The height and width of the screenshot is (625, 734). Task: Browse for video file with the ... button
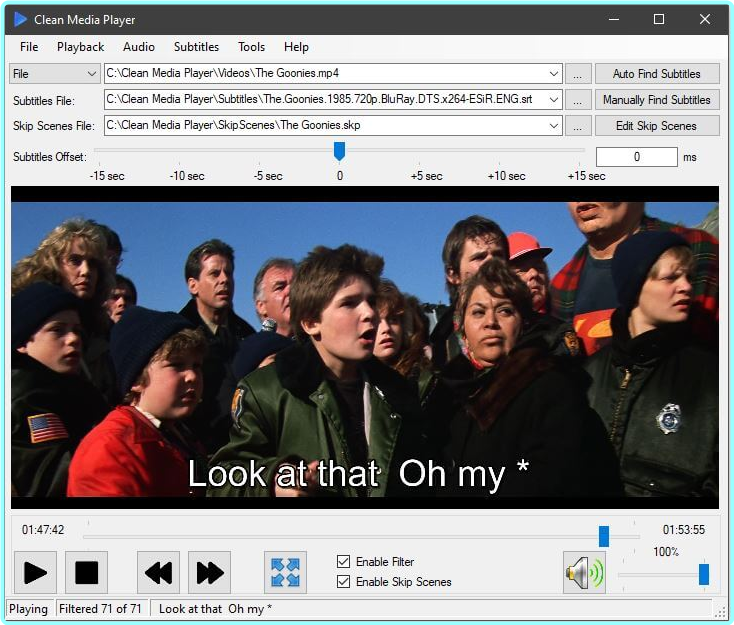click(578, 74)
